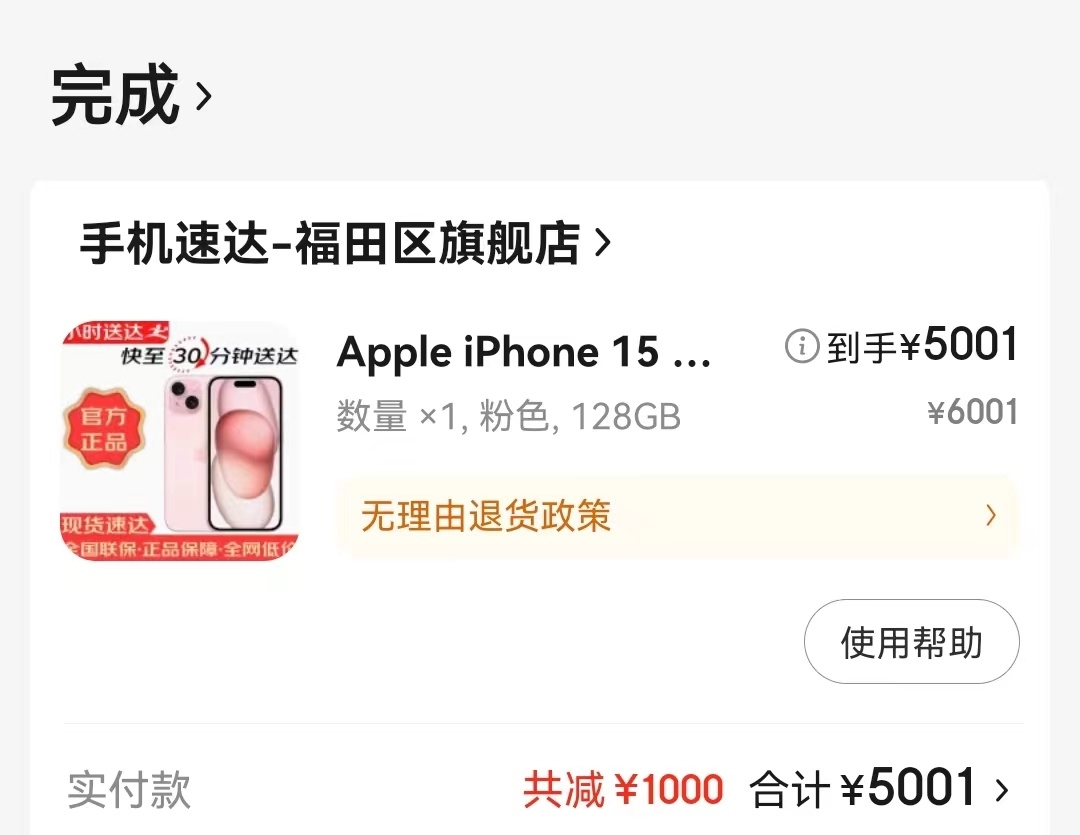Open the pink iPhone 15 product thumbnail
Viewport: 1080px width, 835px height.
180,441
